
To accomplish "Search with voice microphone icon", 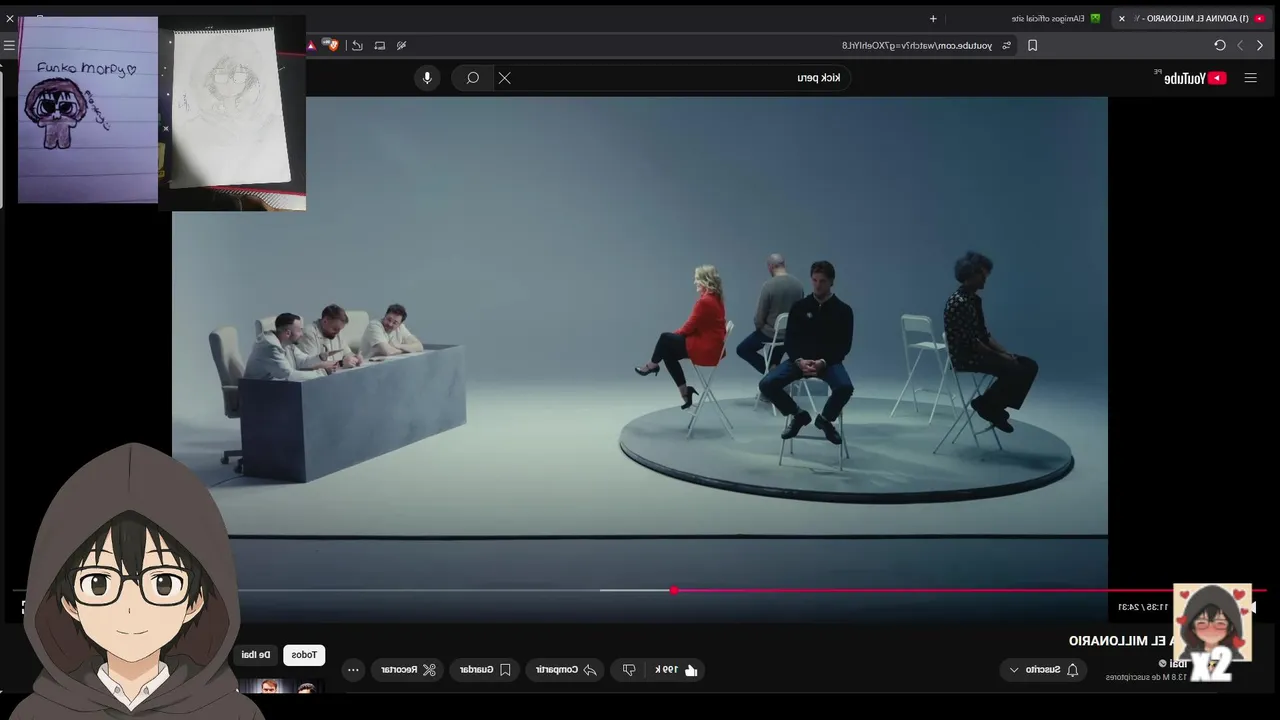I will pos(427,78).
